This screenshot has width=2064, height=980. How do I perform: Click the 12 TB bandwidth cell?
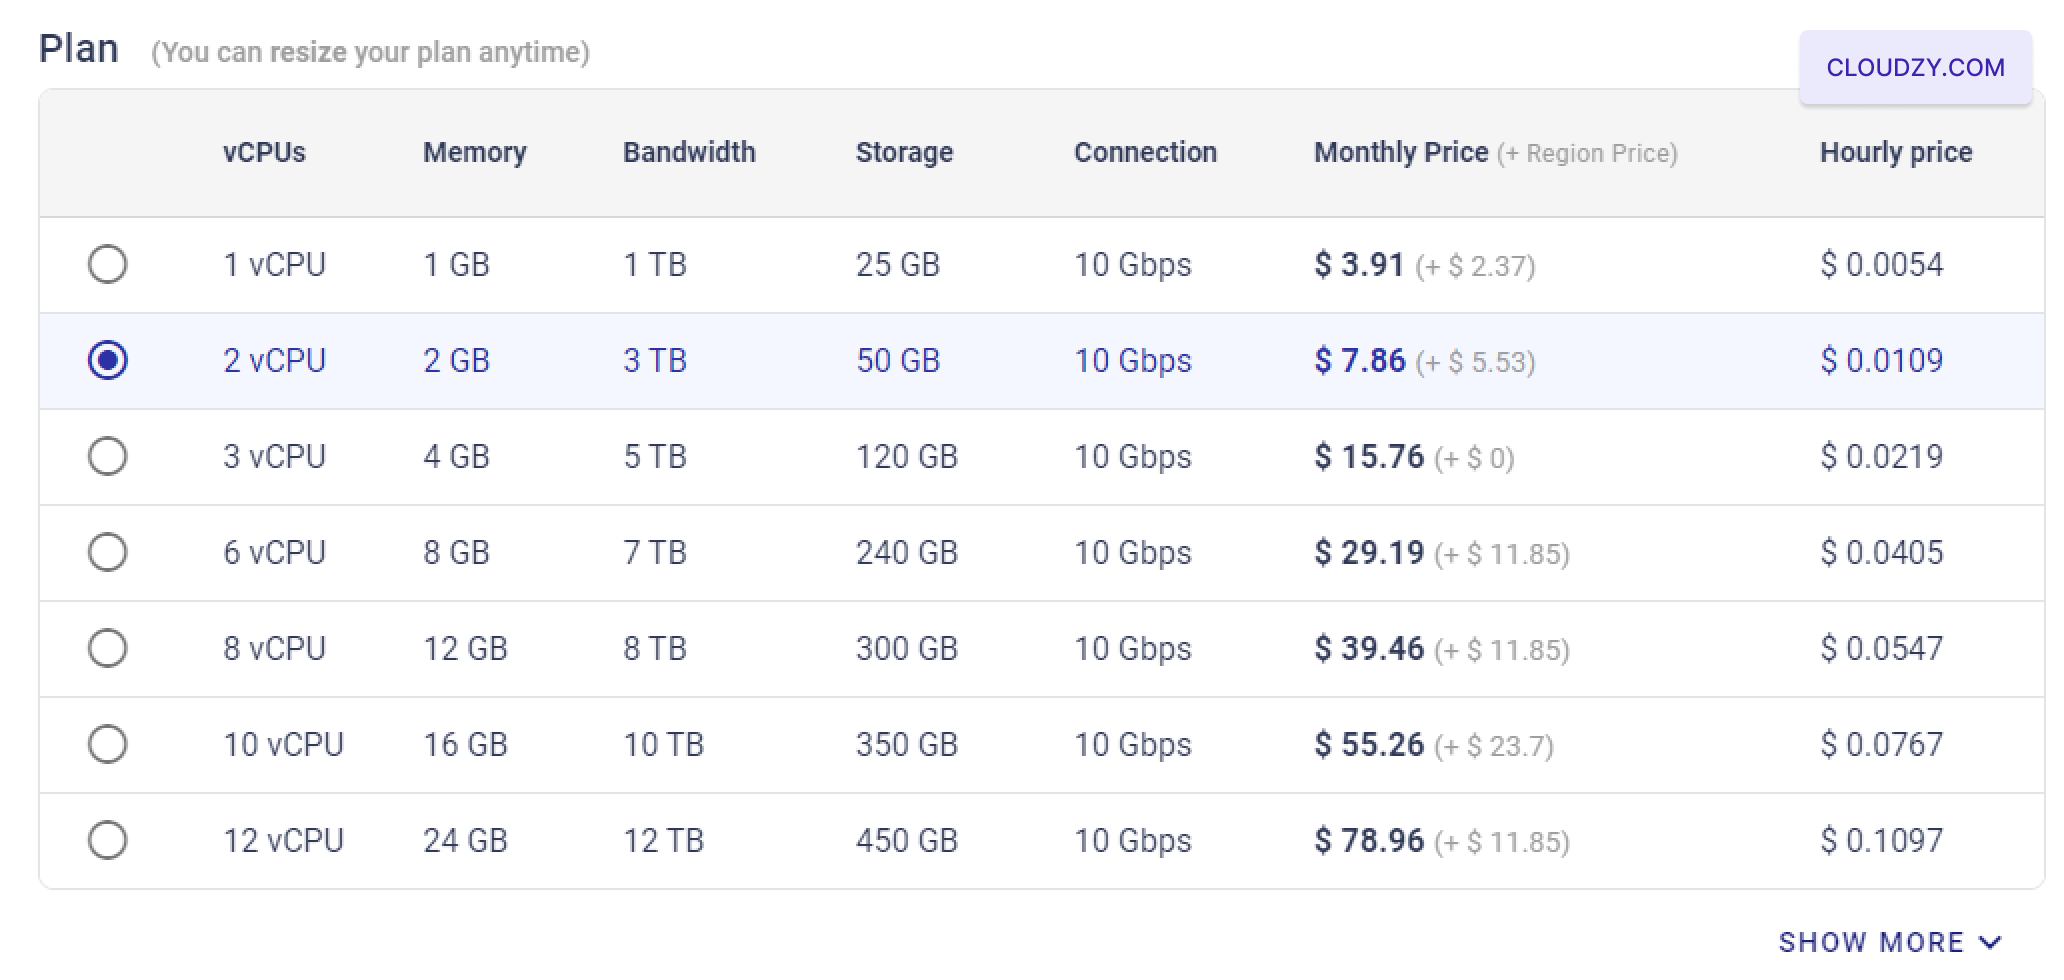pos(664,841)
